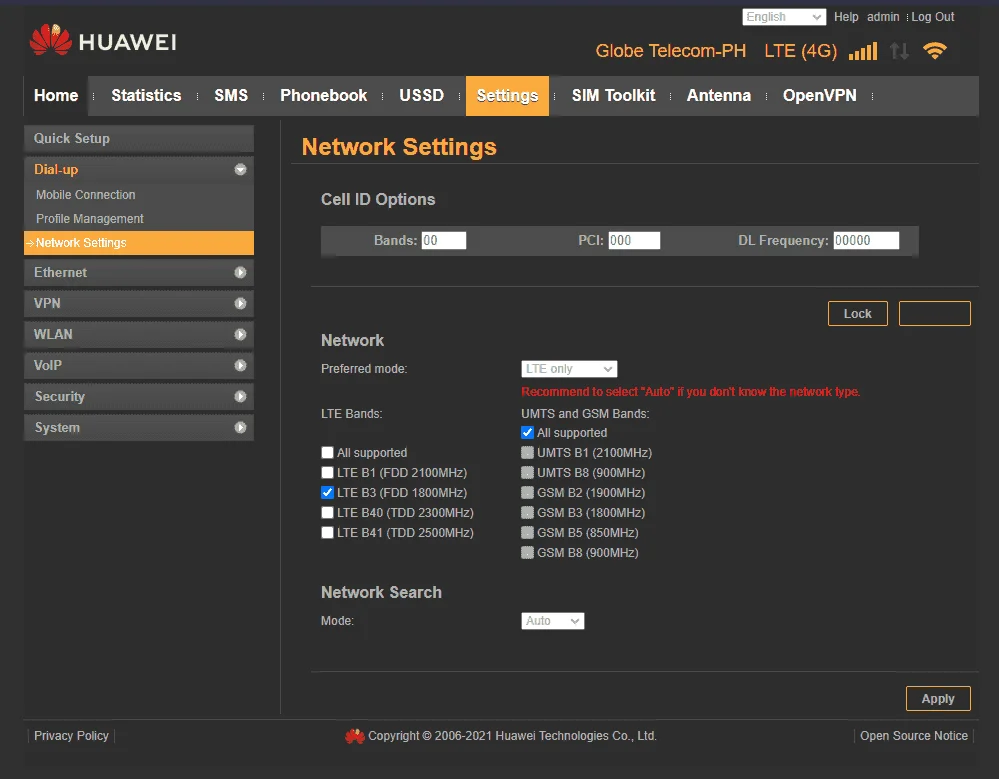This screenshot has width=999, height=779.
Task: Select Network Settings sidebar item
Action: coord(139,243)
